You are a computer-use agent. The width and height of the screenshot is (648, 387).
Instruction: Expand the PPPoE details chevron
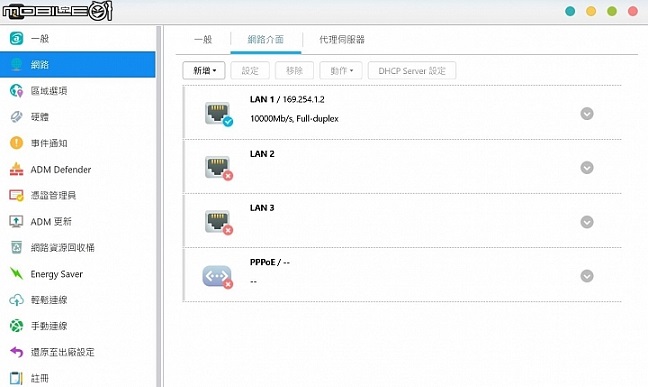tap(587, 276)
